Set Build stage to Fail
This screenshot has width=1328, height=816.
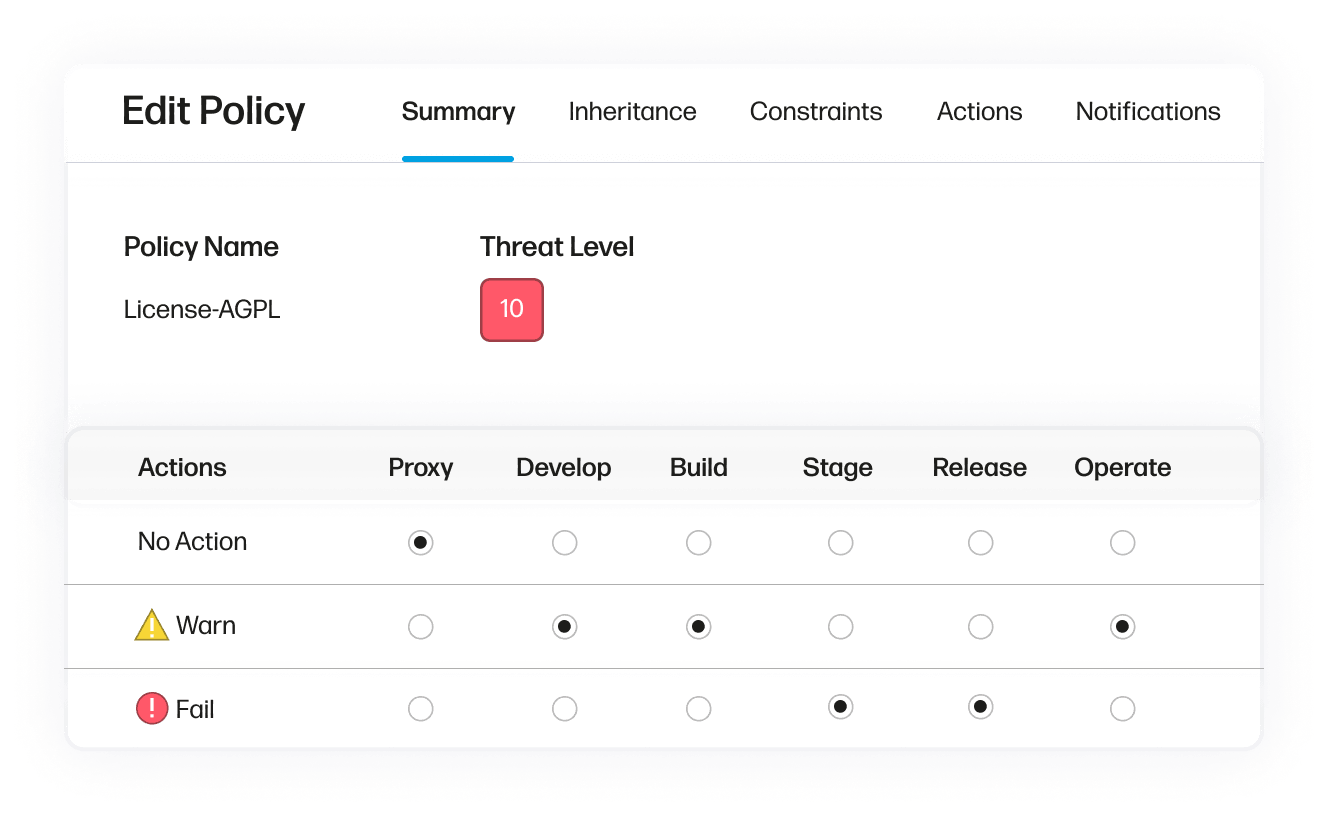(699, 709)
